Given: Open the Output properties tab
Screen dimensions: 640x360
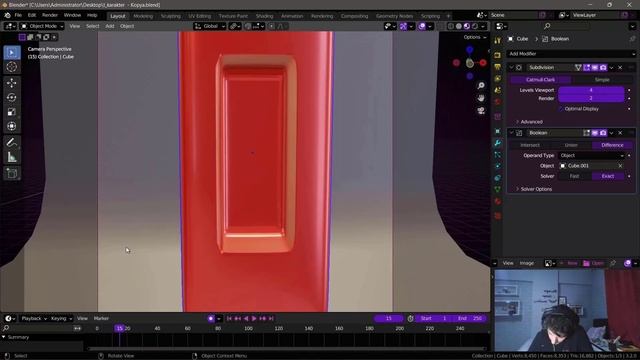Looking at the screenshot, I should (498, 67).
